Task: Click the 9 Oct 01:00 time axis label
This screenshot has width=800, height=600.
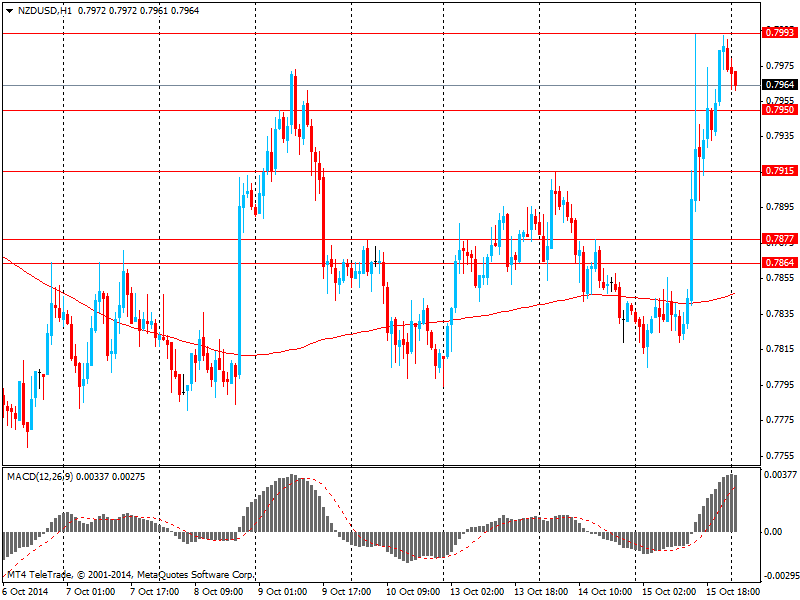Action: pyautogui.click(x=283, y=592)
